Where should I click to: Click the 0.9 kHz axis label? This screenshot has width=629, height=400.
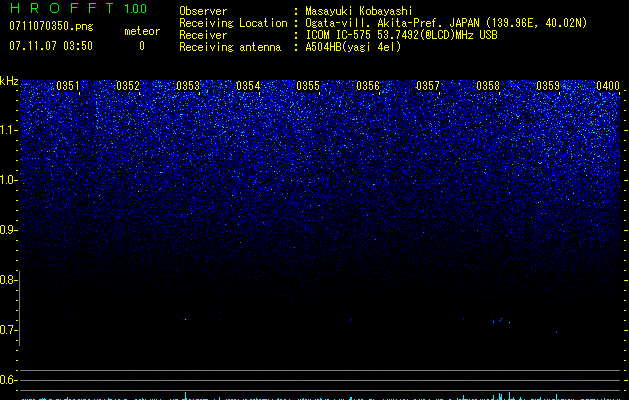coord(8,230)
